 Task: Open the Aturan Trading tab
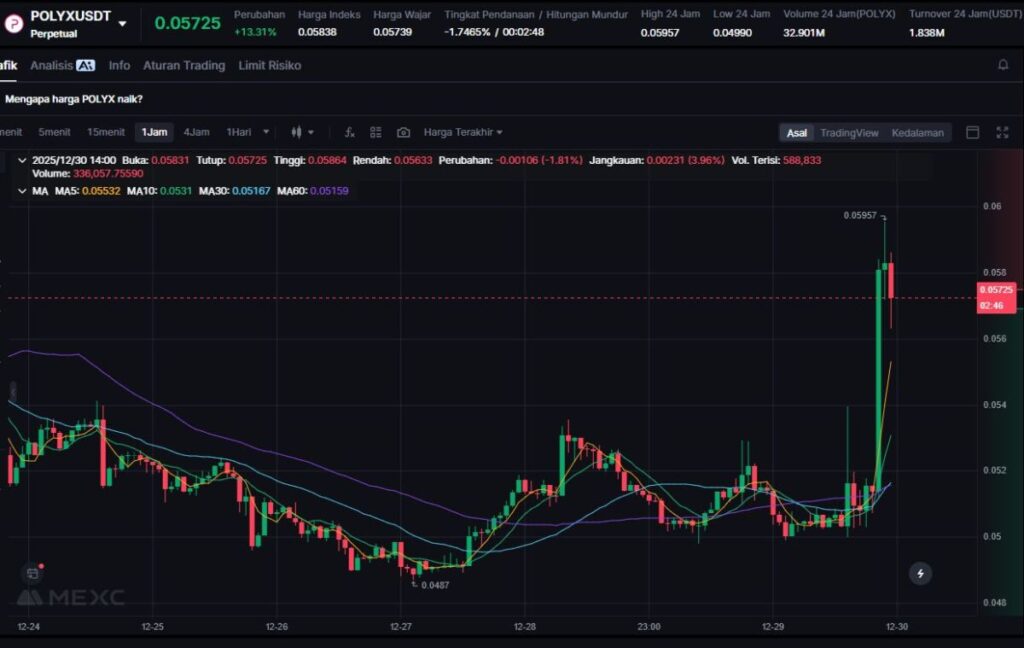tap(183, 65)
